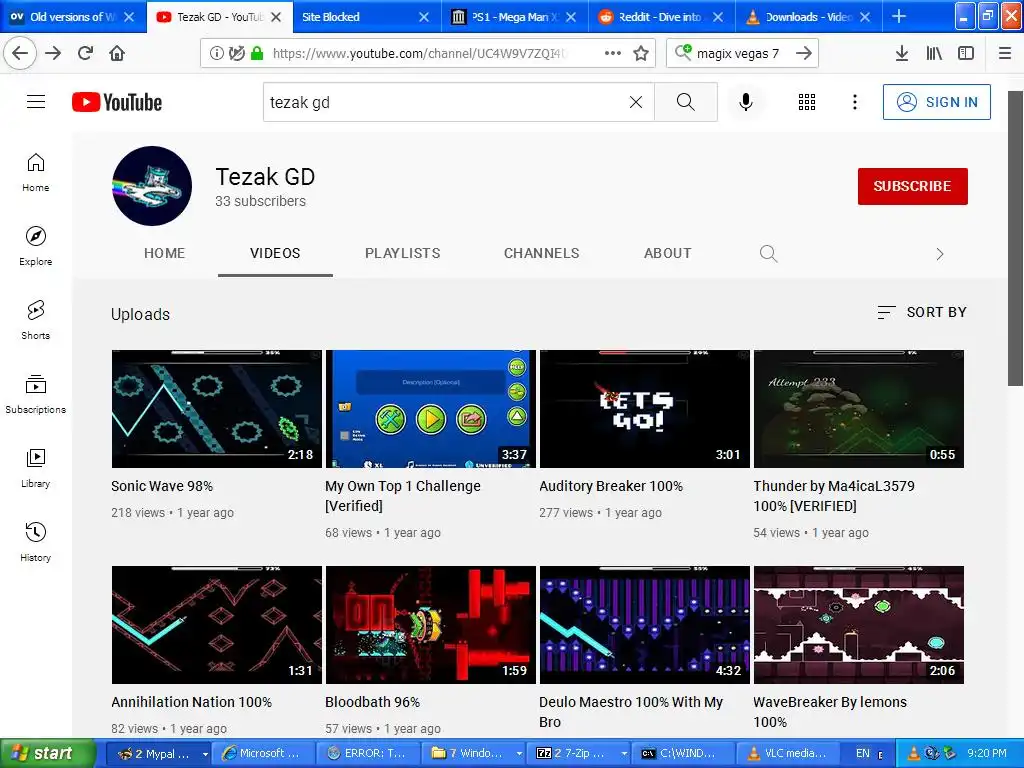Reload the page in browser

(85, 53)
